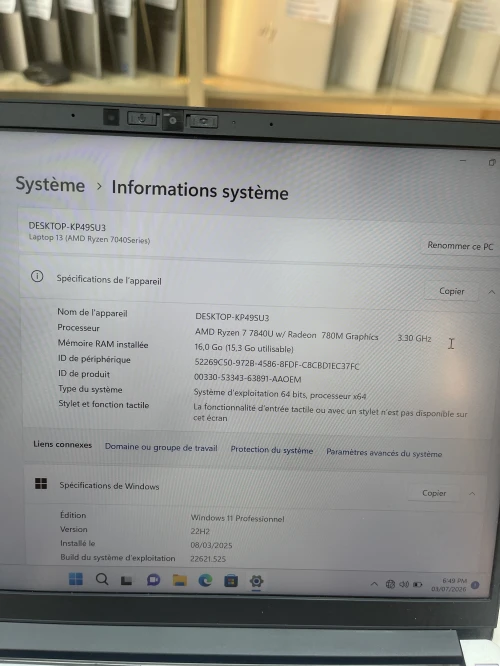The height and width of the screenshot is (666, 500).
Task: Click the 3.30 GHz processor speed
Action: [414, 338]
